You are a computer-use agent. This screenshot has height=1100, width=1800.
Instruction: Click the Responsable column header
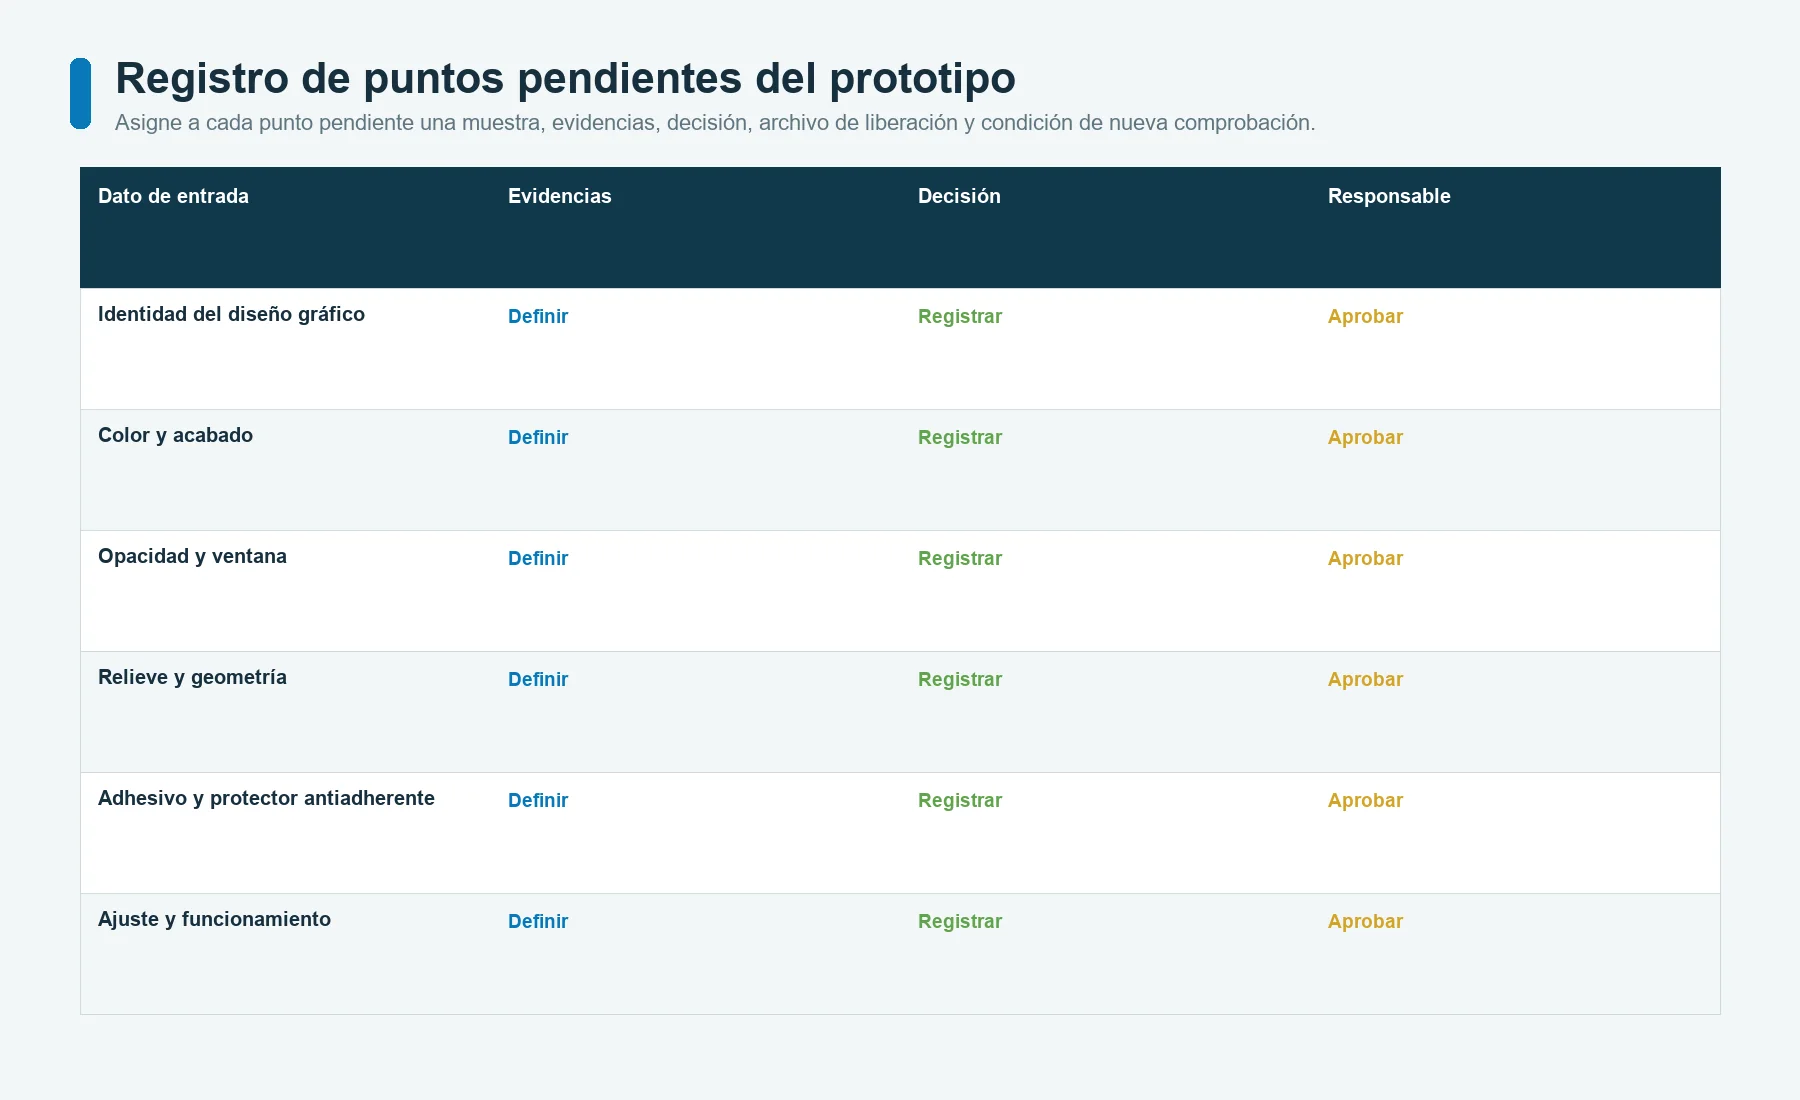tap(1389, 196)
